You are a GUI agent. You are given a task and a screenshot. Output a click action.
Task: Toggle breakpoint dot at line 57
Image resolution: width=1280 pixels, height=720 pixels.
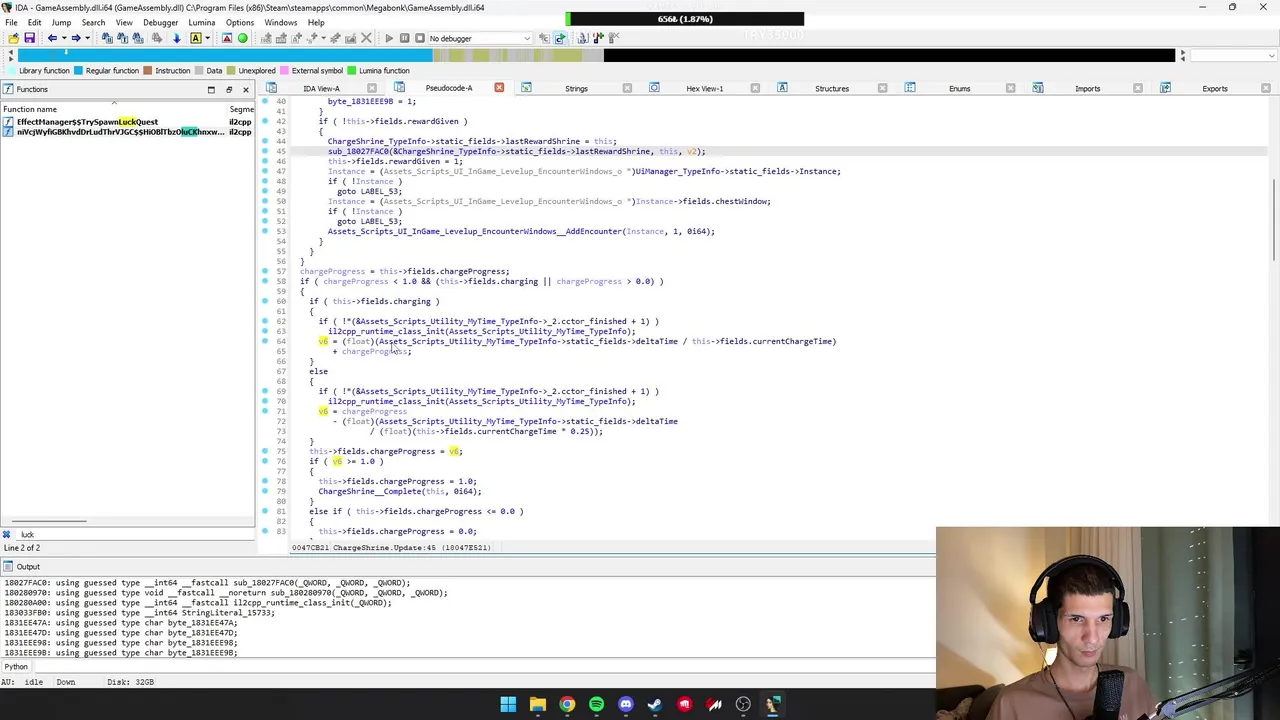click(x=265, y=271)
